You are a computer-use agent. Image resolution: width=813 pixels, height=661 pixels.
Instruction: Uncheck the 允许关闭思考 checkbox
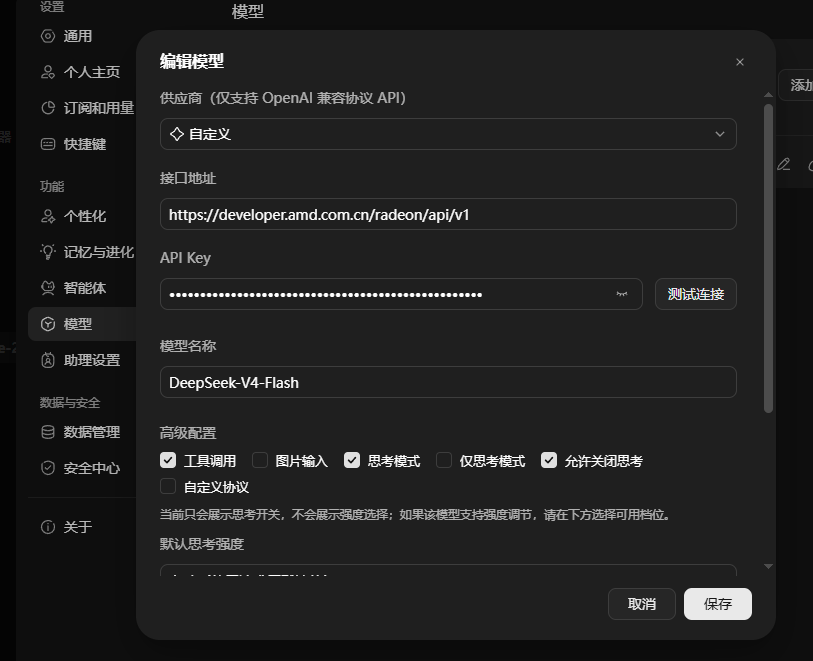click(x=549, y=460)
